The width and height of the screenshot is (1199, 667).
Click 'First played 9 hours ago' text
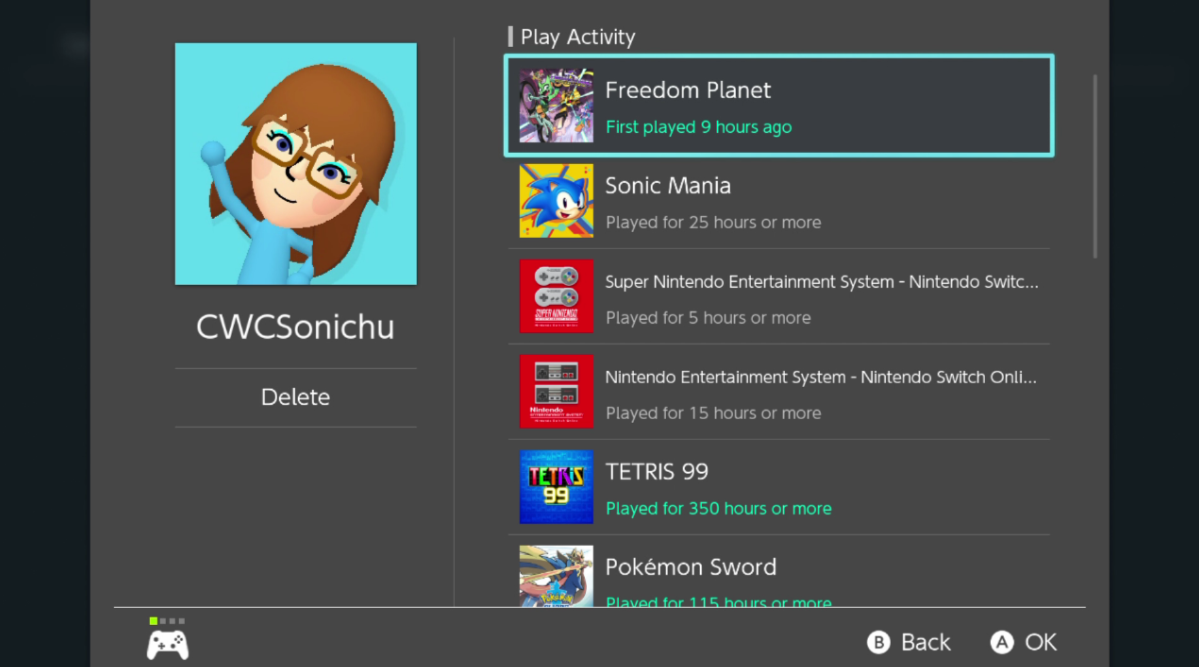tap(699, 127)
